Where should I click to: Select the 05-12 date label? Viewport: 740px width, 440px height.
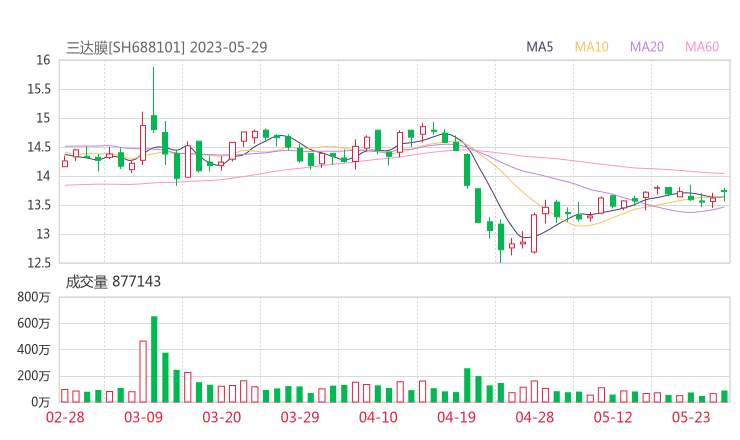point(613,417)
